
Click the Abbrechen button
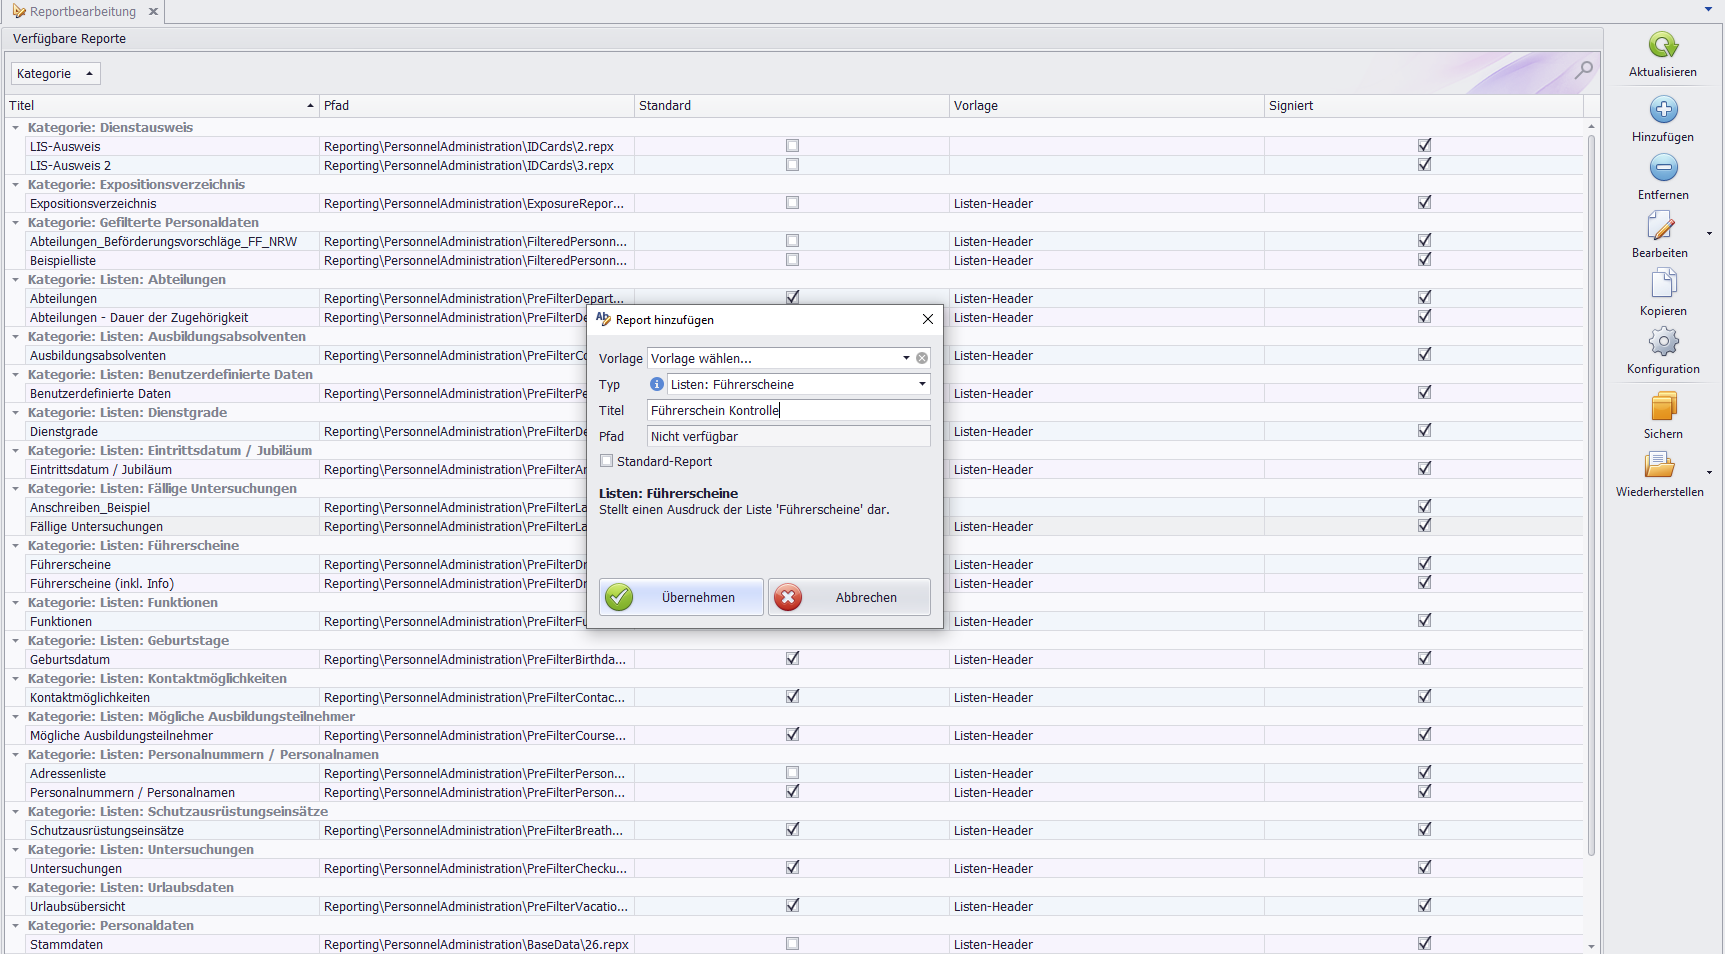coord(849,597)
